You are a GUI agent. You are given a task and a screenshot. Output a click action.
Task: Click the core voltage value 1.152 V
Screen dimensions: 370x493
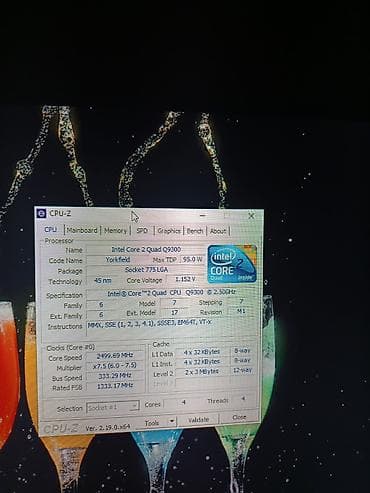(x=185, y=279)
